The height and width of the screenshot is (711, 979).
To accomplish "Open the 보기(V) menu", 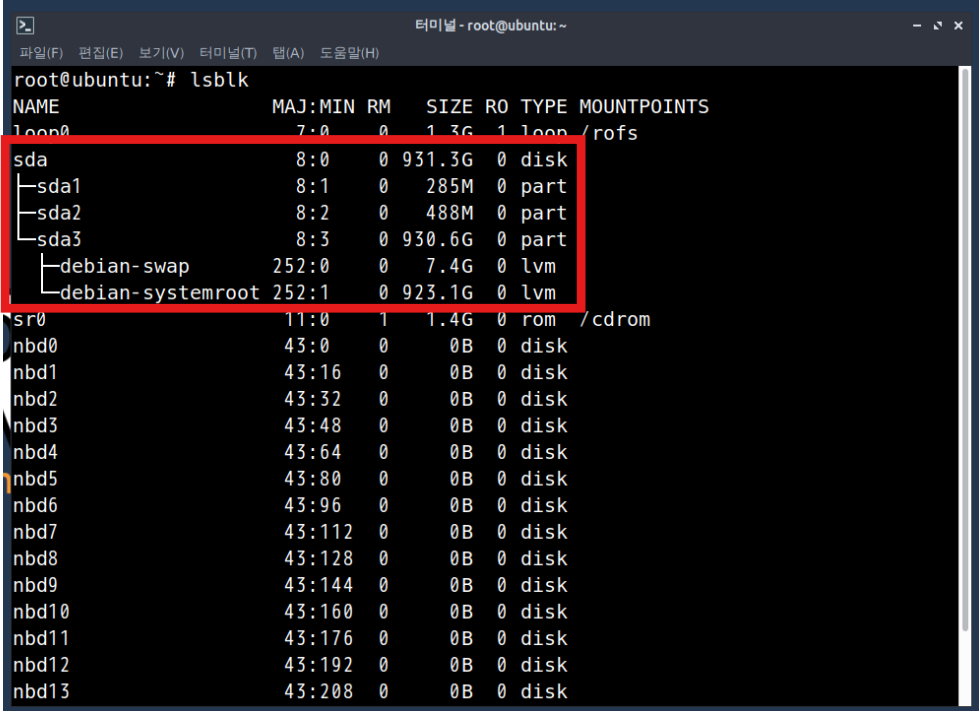I will pyautogui.click(x=161, y=53).
